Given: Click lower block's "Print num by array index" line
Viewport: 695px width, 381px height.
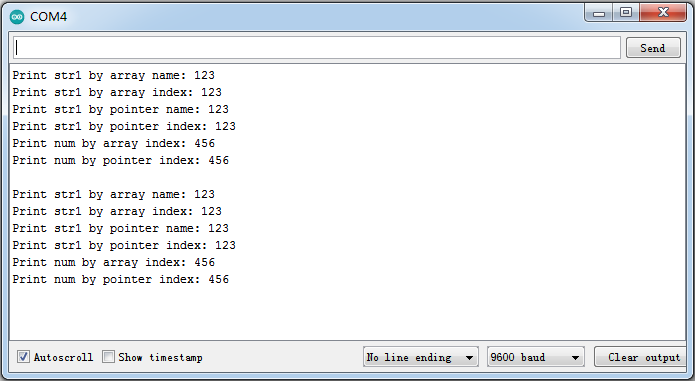Looking at the screenshot, I should tap(113, 262).
